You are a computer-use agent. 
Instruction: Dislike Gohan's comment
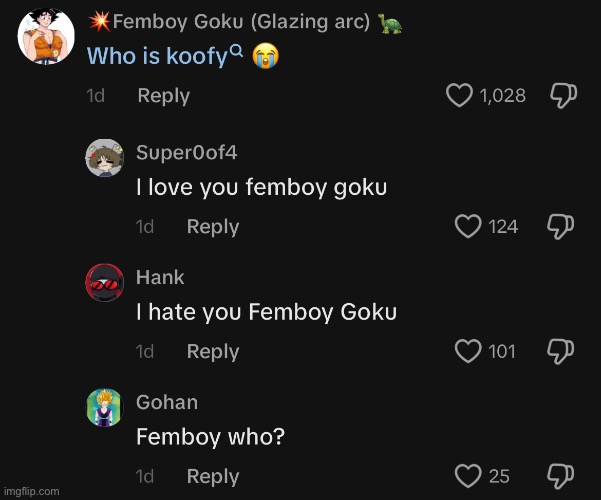coord(559,476)
